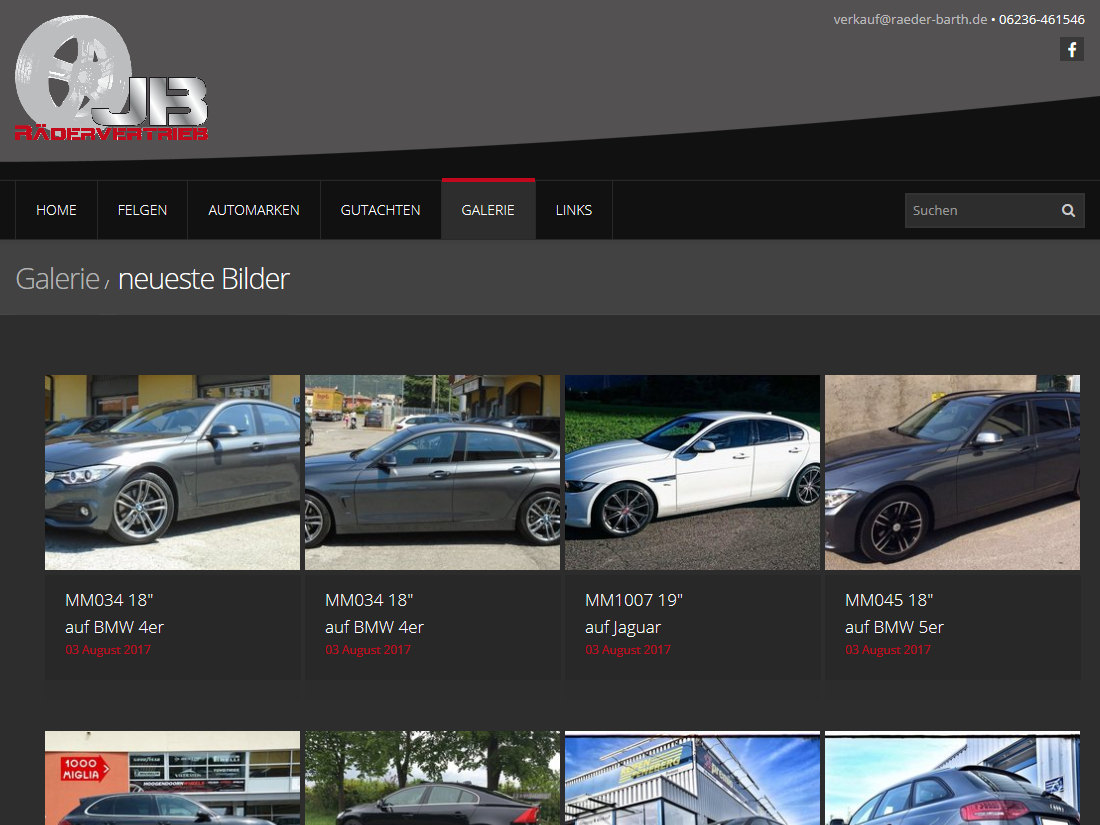This screenshot has height=825, width=1100.
Task: Open second BMW 4er side-view photo
Action: coord(432,472)
